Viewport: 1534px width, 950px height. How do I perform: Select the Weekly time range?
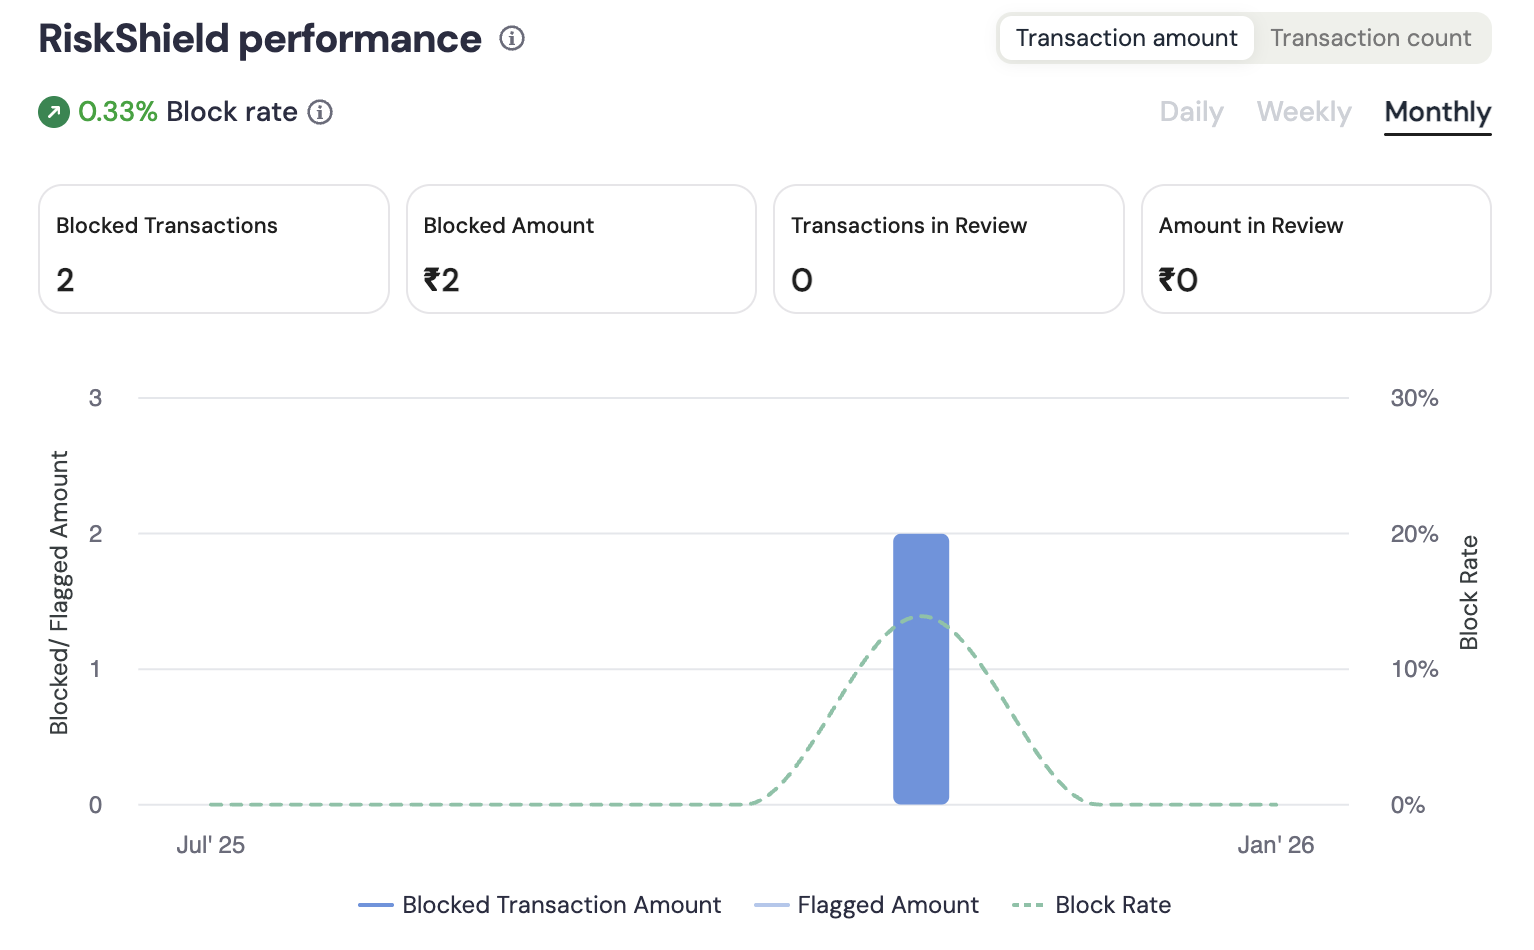1303,112
